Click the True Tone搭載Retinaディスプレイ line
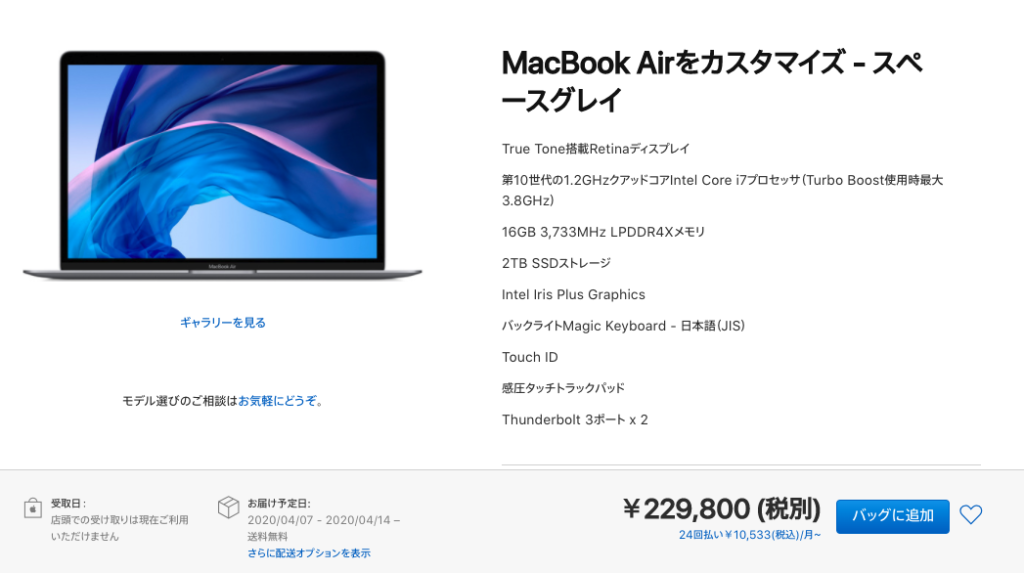The width and height of the screenshot is (1024, 573). [596, 149]
